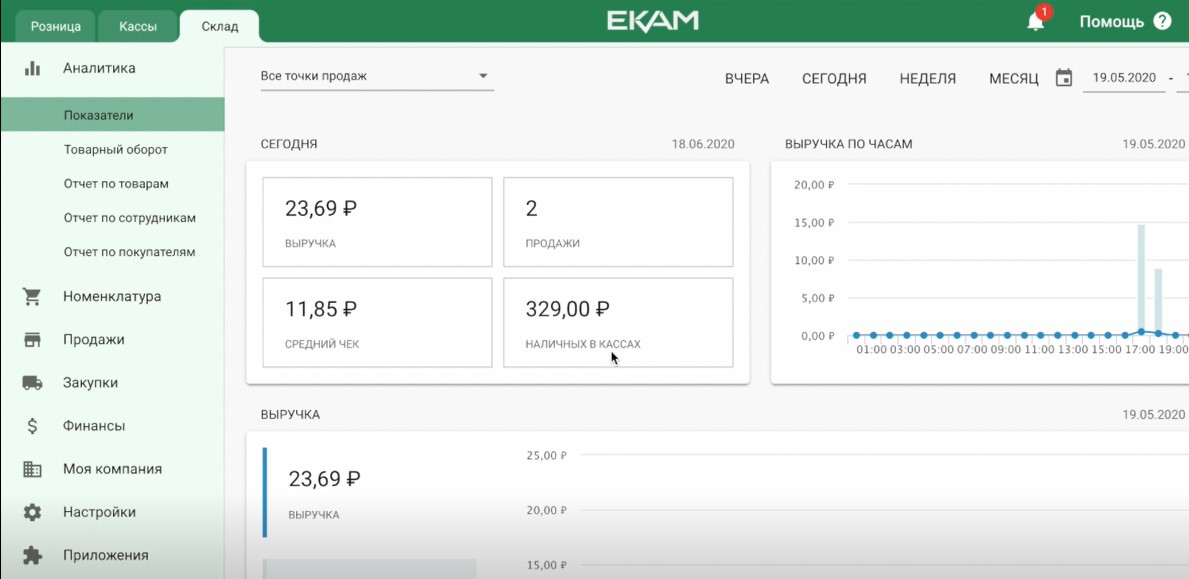Click the Наличных в кассах card
The height and width of the screenshot is (579, 1189).
(x=618, y=322)
